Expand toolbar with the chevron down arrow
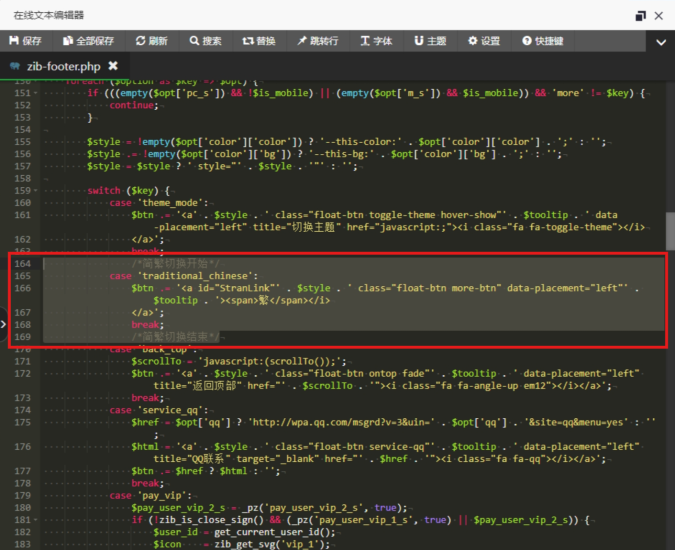 (x=661, y=42)
